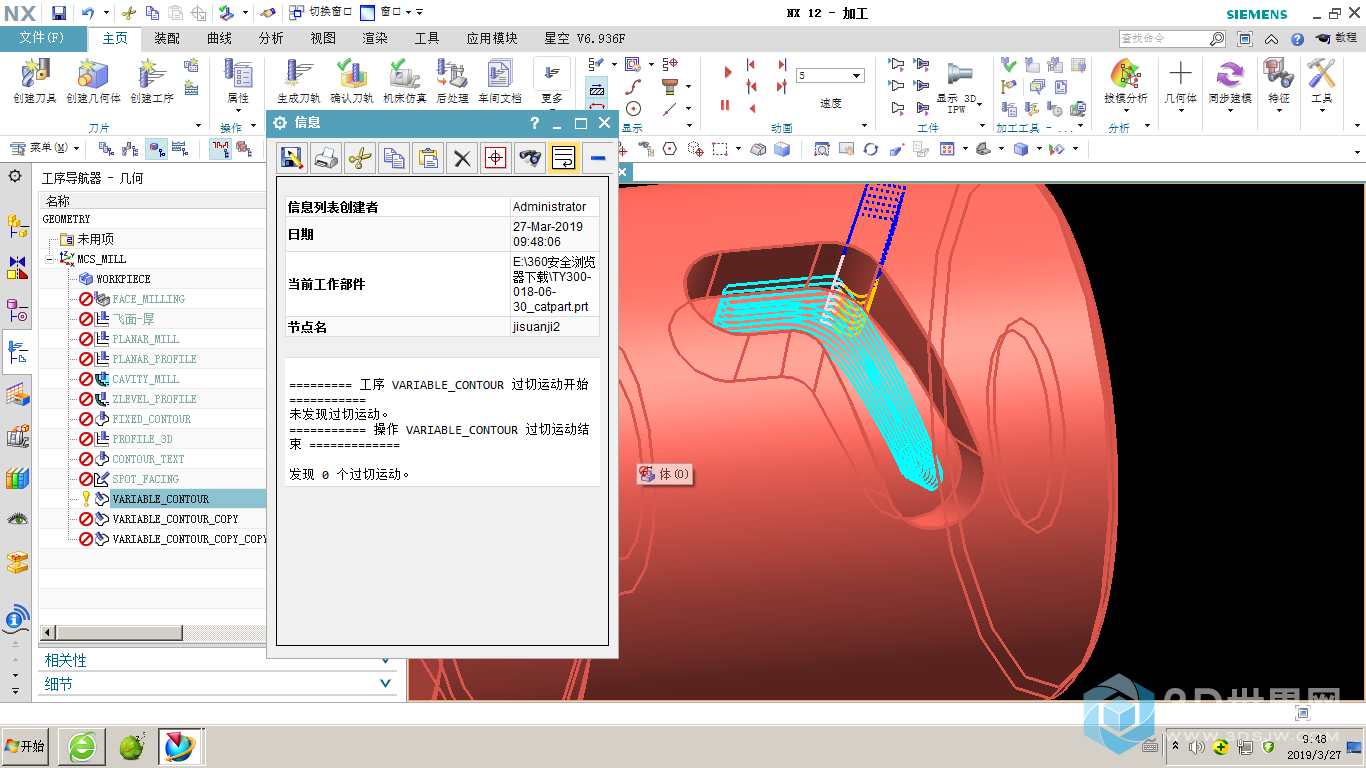The height and width of the screenshot is (768, 1366).
Task: Expand the More (更多) dropdown
Action: pyautogui.click(x=552, y=82)
